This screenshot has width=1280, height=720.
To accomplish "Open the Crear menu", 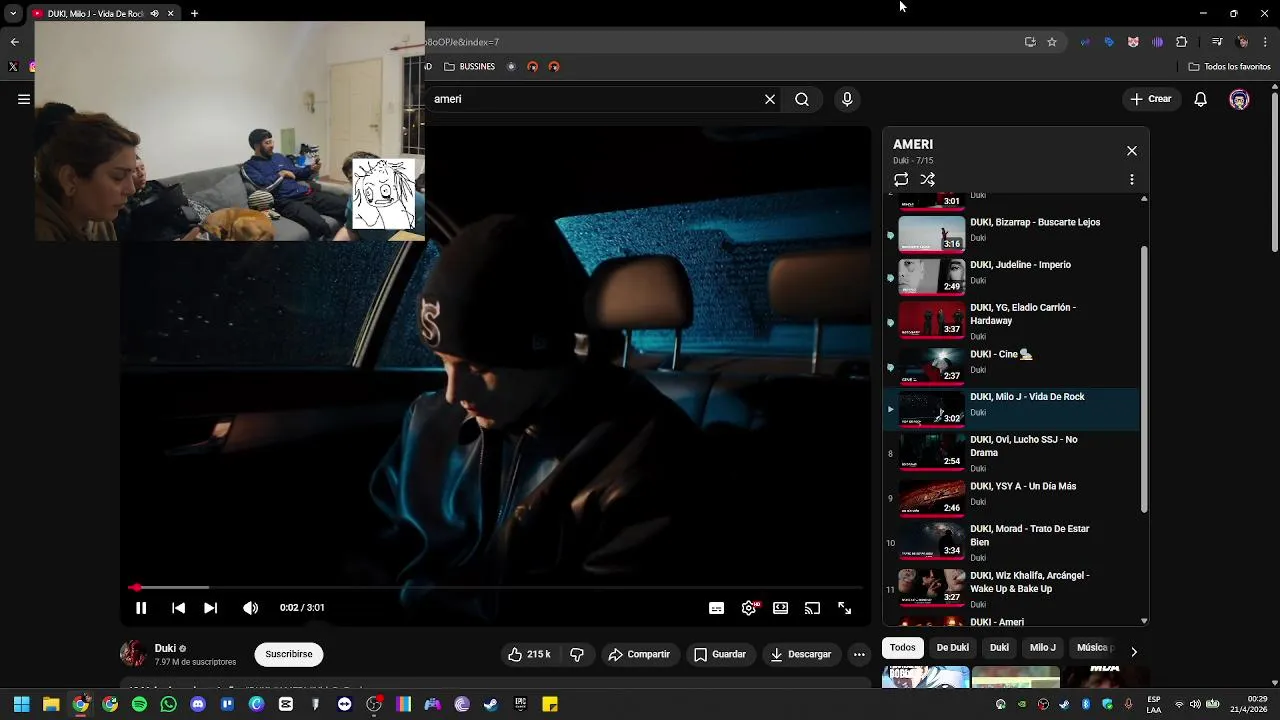I will click(1151, 99).
